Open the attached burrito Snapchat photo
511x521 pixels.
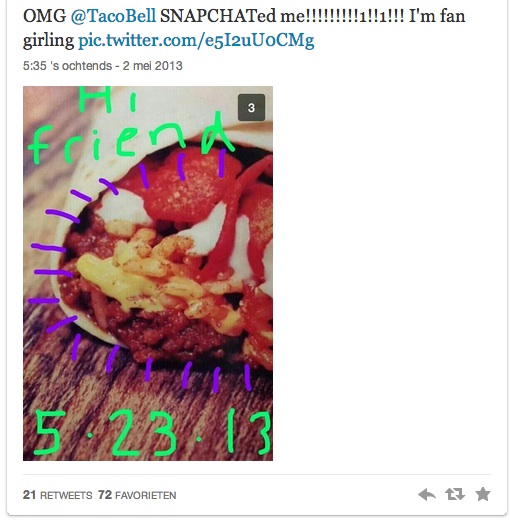coord(148,273)
